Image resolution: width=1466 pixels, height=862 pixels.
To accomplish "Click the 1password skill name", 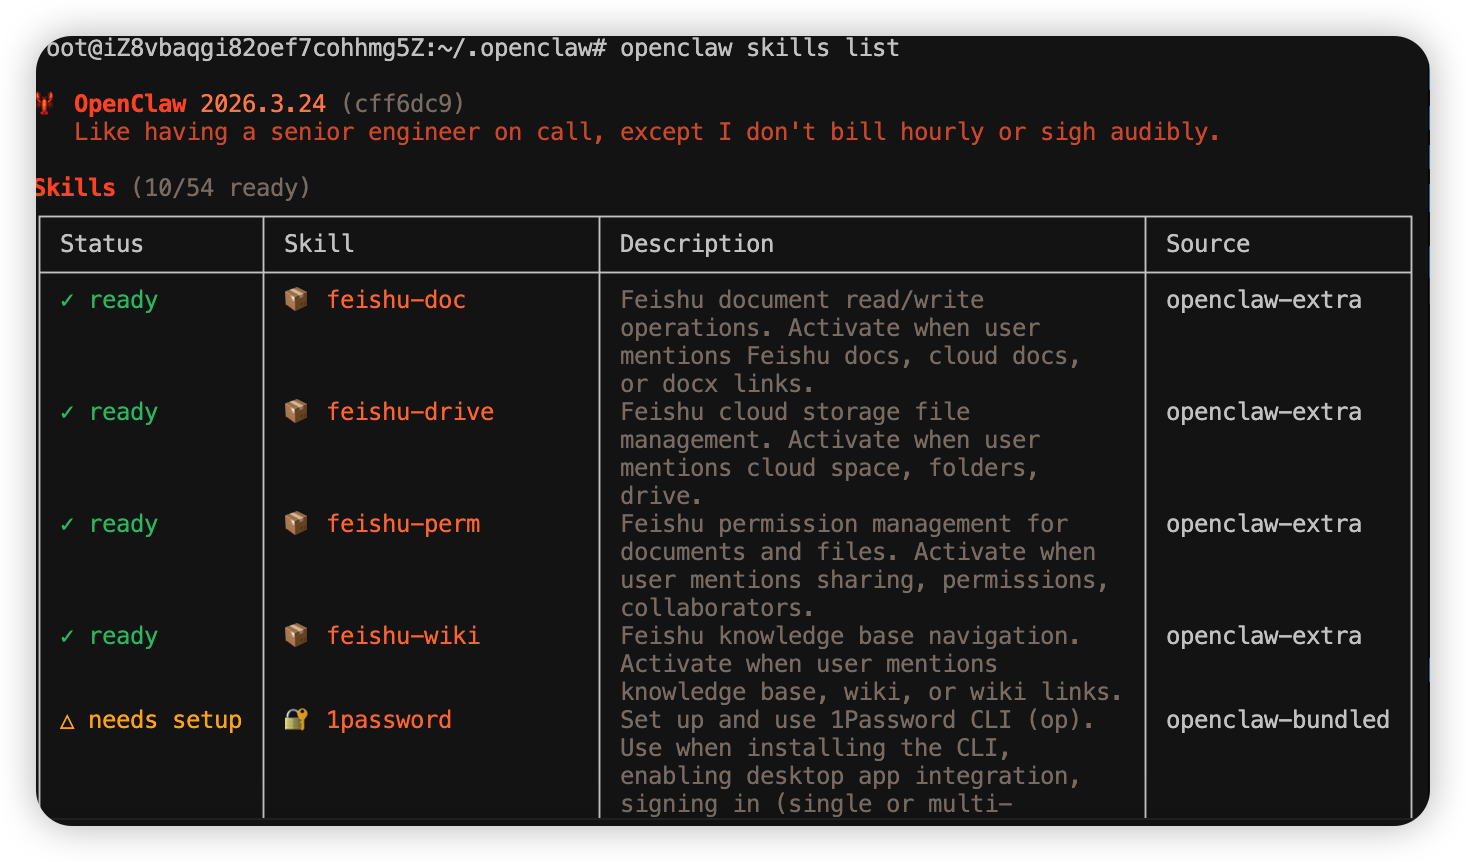I will (388, 720).
